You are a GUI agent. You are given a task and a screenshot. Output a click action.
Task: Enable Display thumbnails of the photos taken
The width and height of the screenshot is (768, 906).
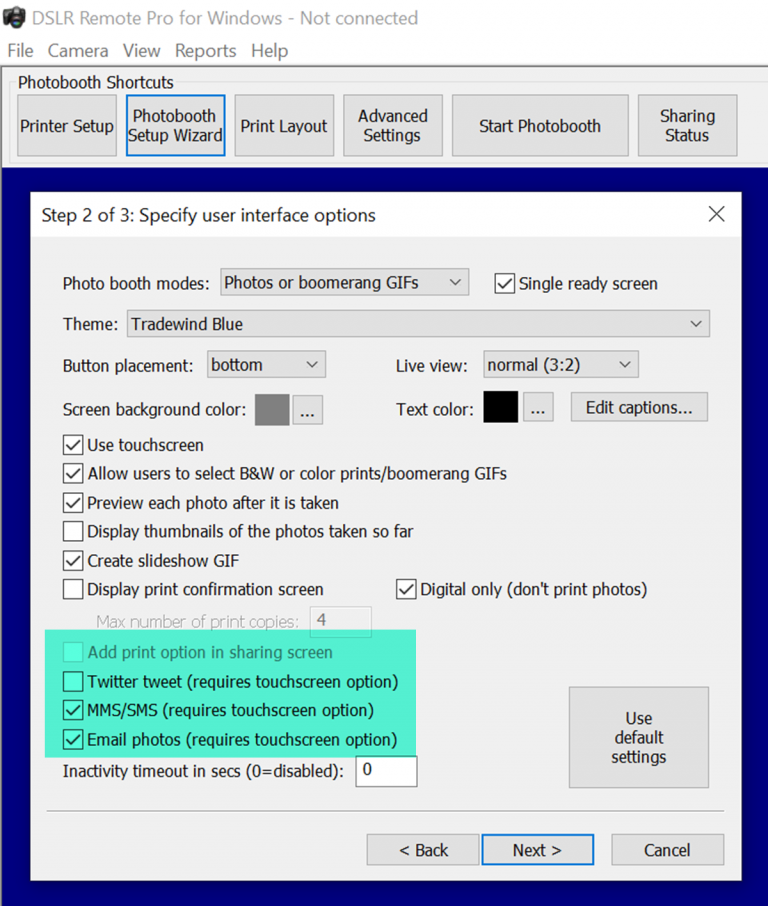[73, 531]
